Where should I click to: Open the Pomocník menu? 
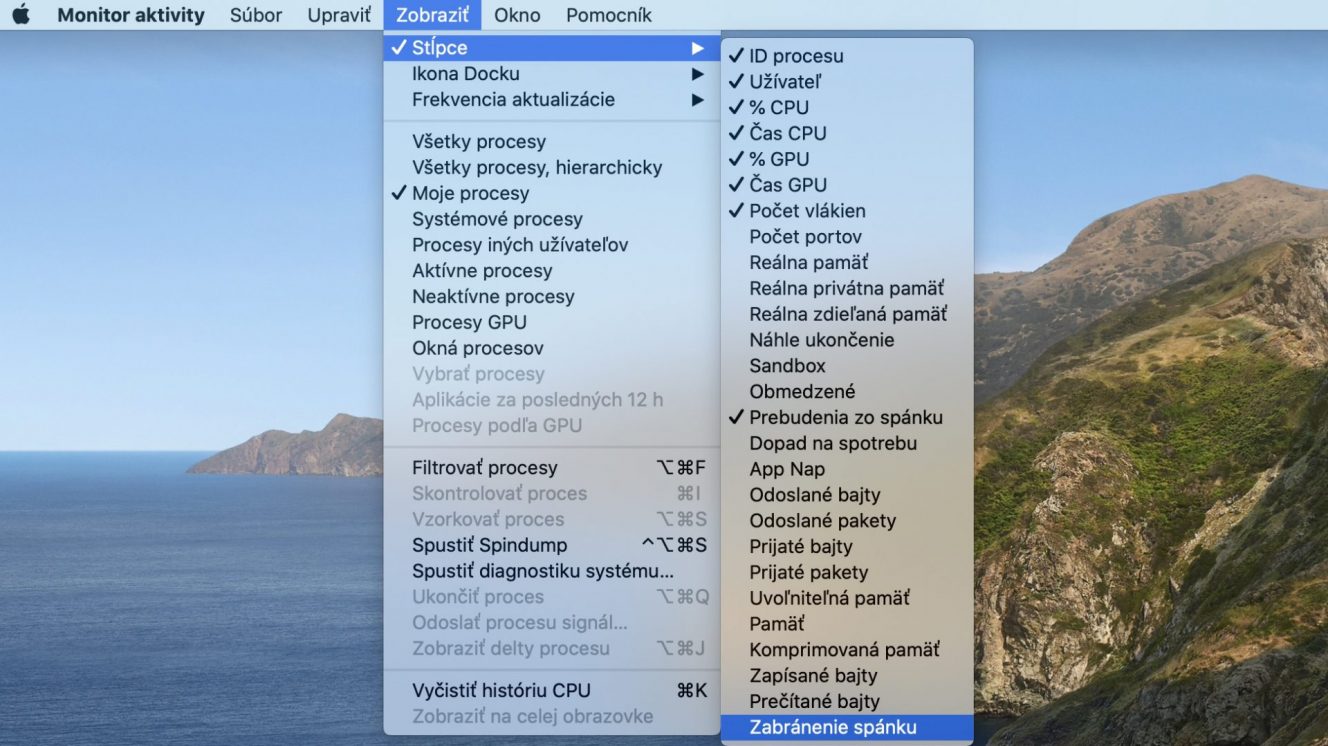point(608,15)
